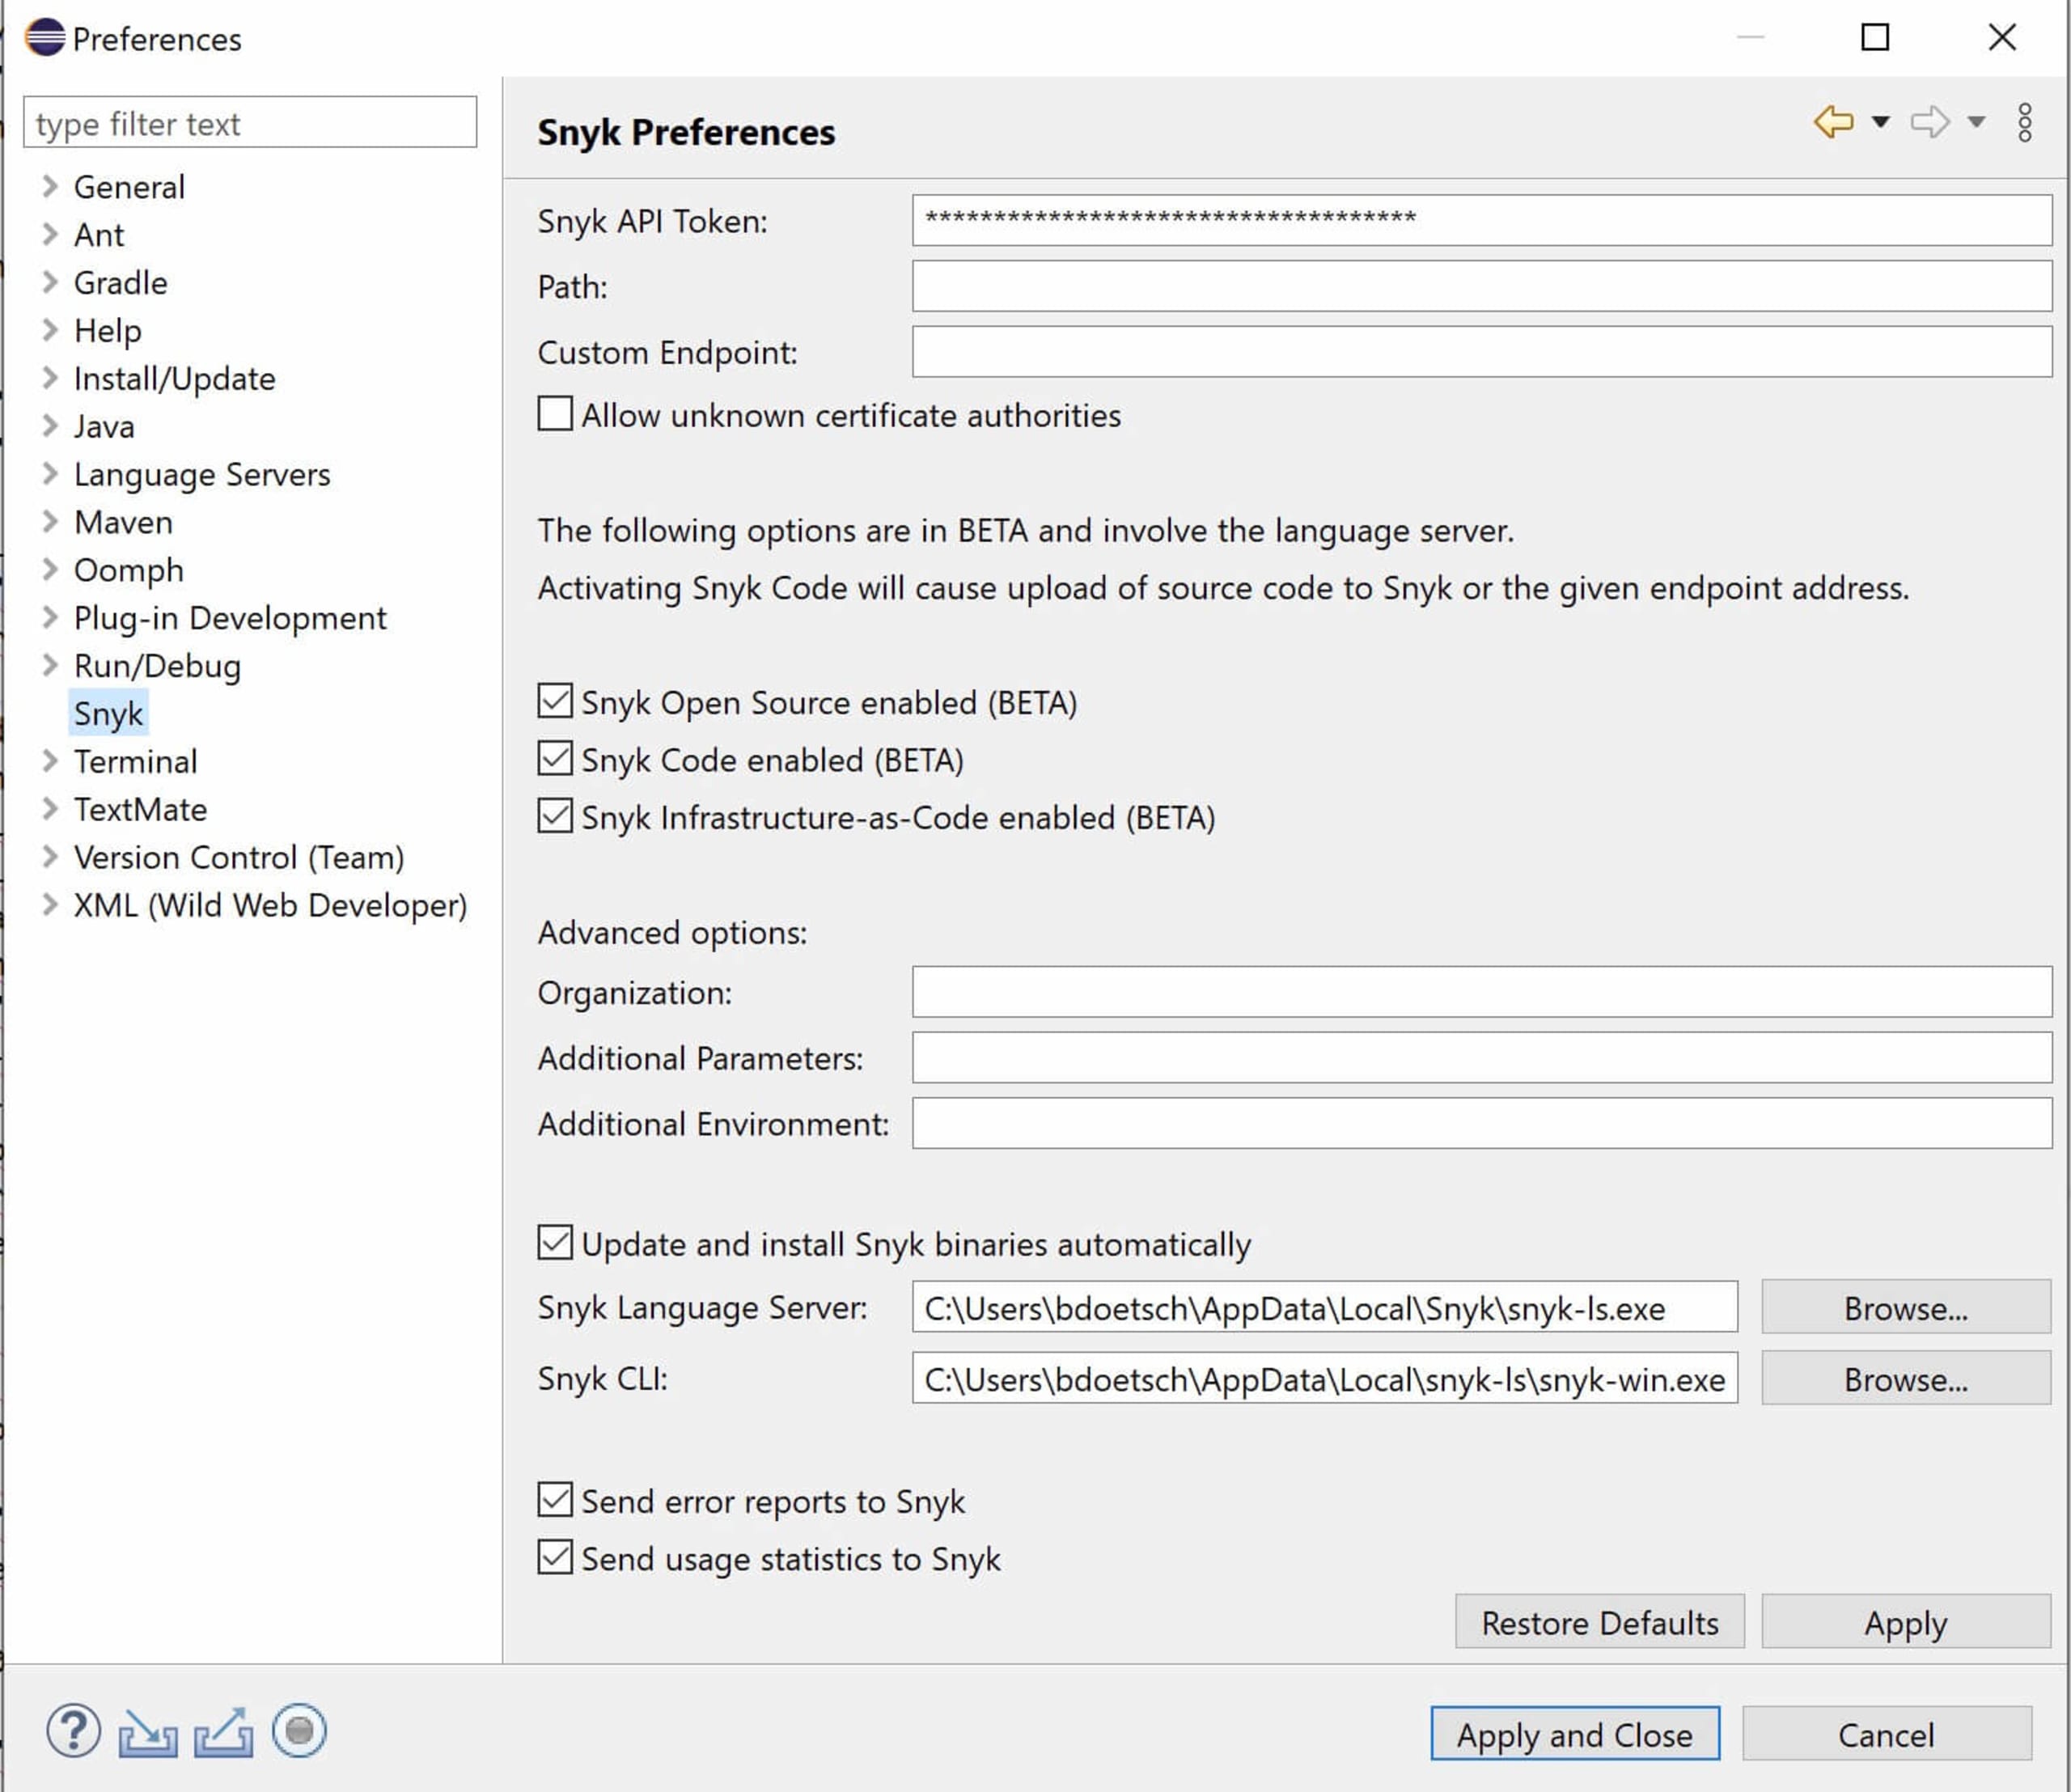Uncheck Snyk Open Source enabled (BETA)
Screen dimensions: 2071x1792
(x=555, y=700)
